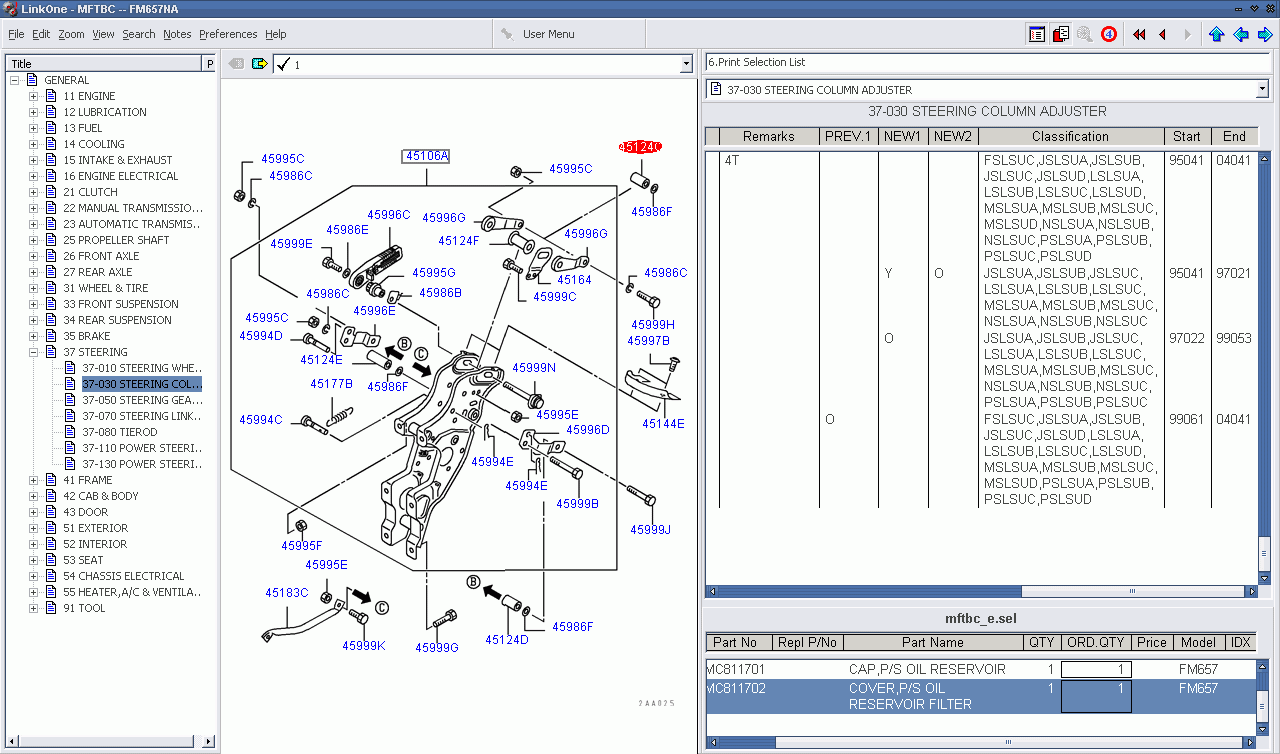Click the red circled number 4 icon
This screenshot has height=754, width=1280.
coord(1109,34)
